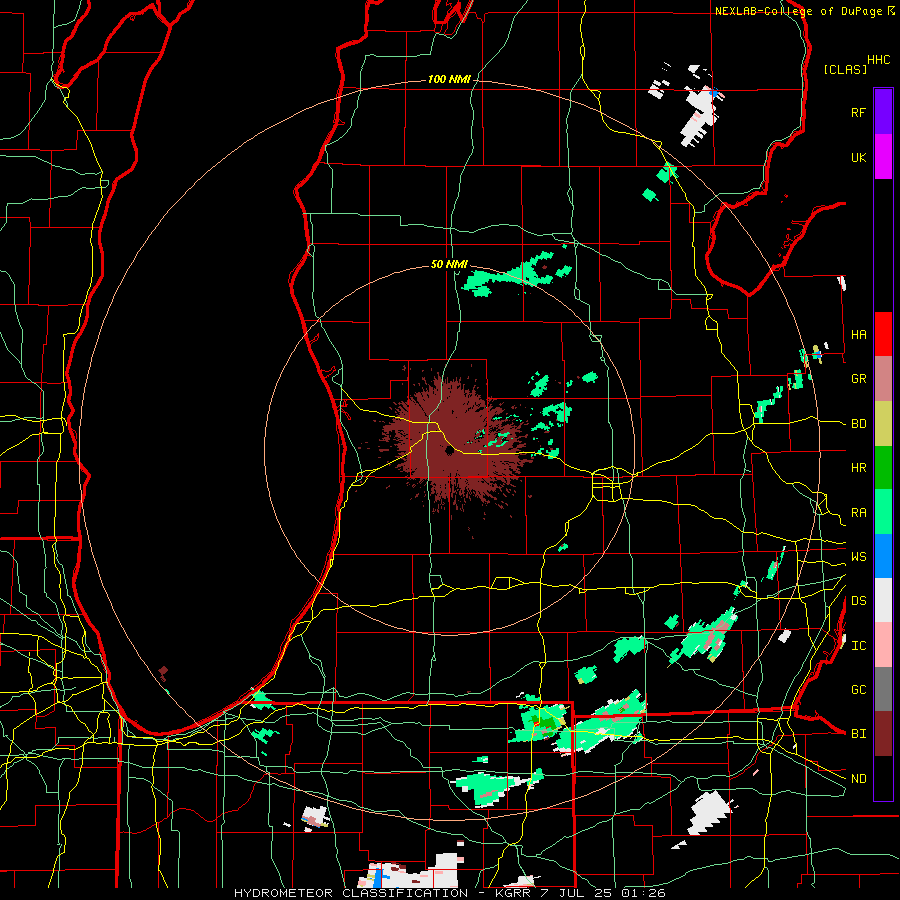Click the magenta UK legend color swatch
The image size is (900, 900).
883,157
